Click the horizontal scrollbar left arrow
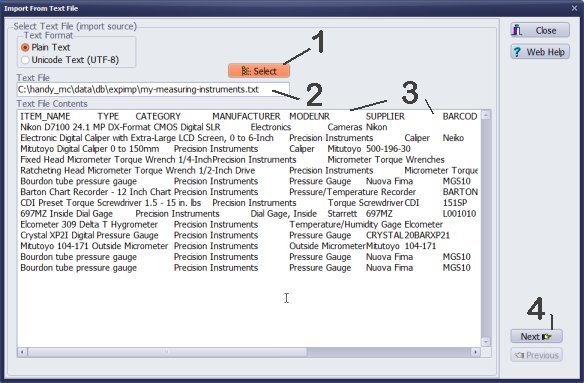The image size is (584, 383). click(x=22, y=352)
